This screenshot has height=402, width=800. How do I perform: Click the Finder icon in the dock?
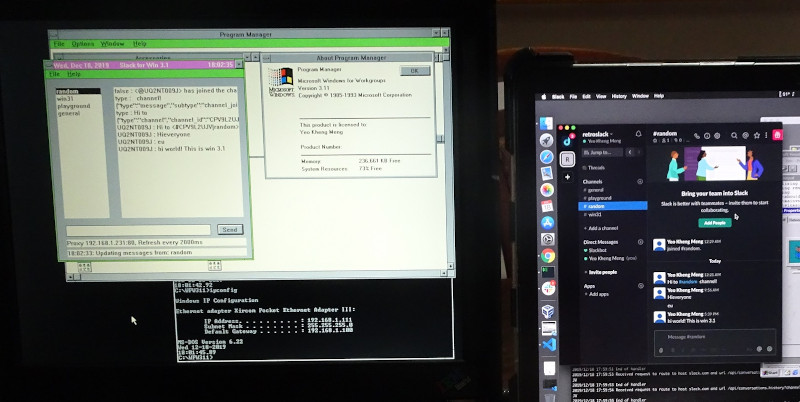click(x=547, y=124)
